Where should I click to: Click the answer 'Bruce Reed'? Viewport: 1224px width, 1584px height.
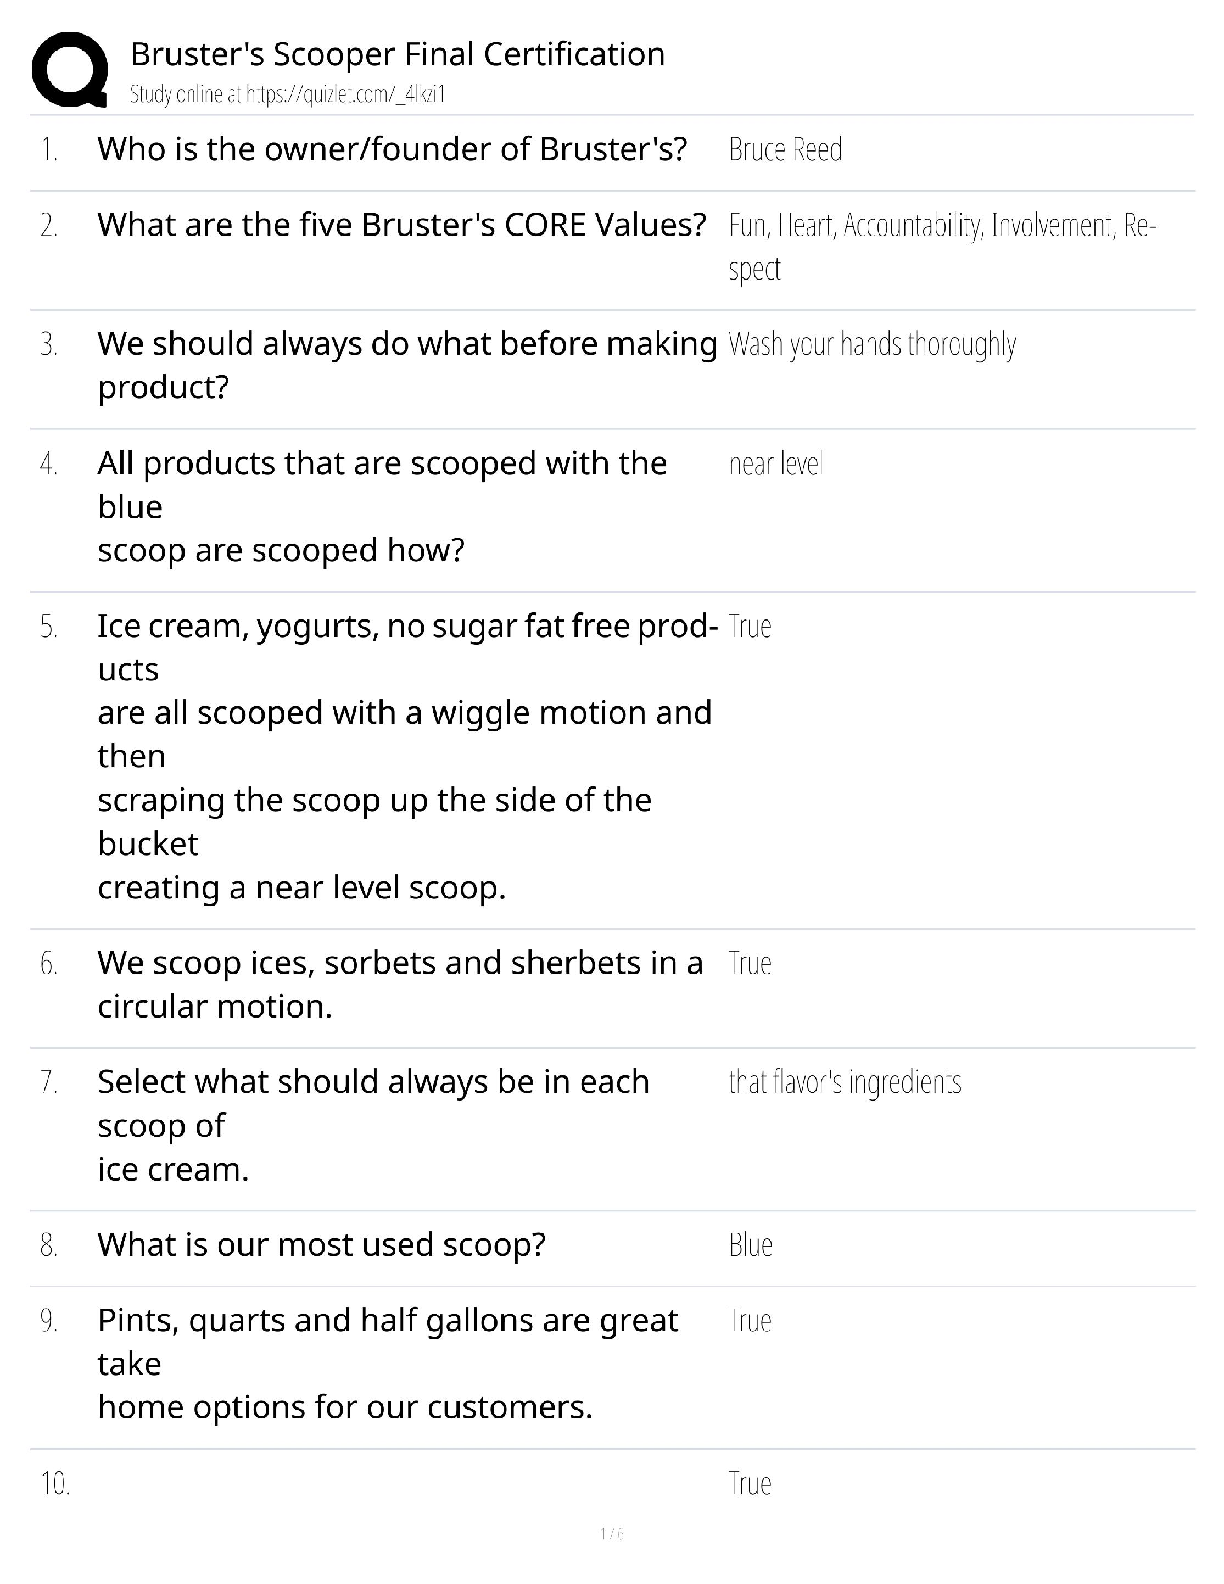point(785,150)
